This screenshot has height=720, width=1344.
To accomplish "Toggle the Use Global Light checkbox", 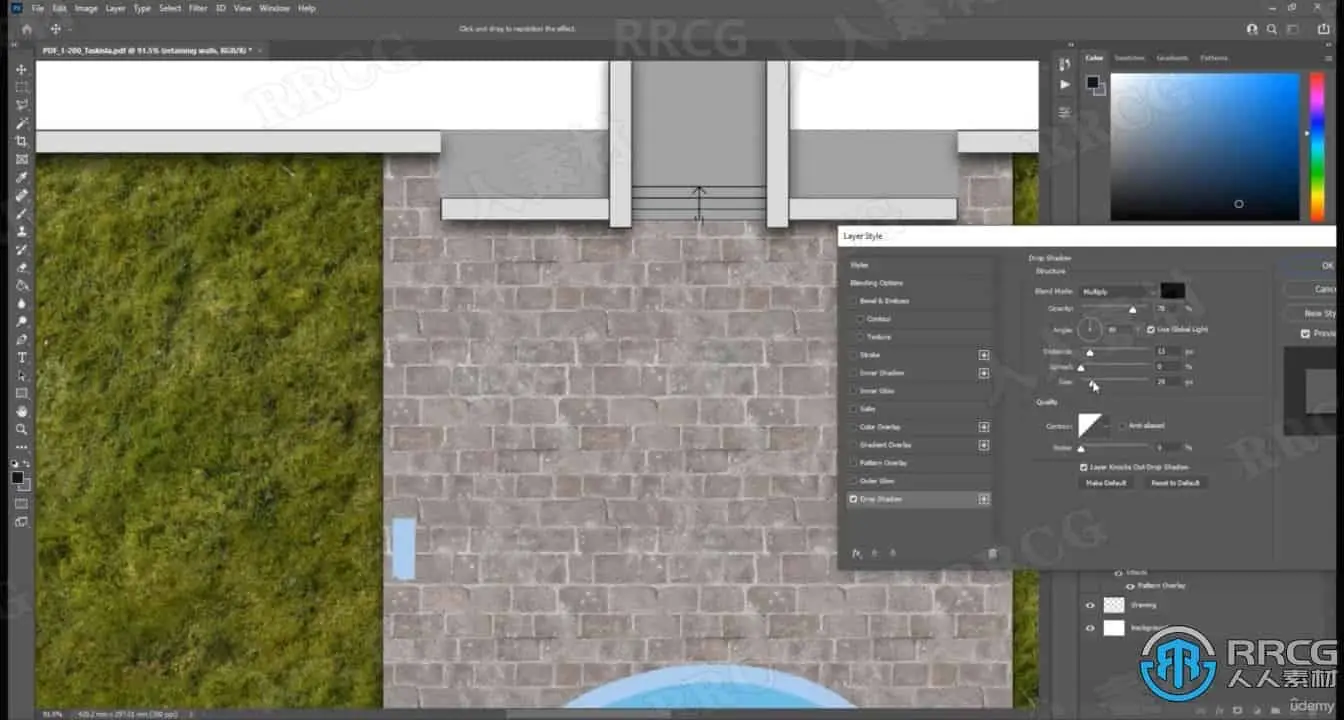I will tap(1151, 329).
